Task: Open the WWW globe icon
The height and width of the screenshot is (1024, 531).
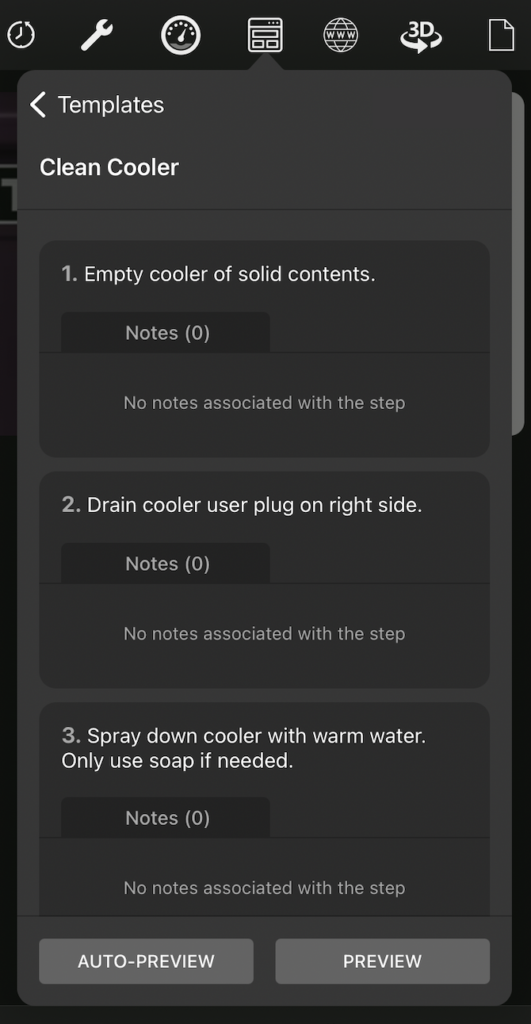Action: 341,35
